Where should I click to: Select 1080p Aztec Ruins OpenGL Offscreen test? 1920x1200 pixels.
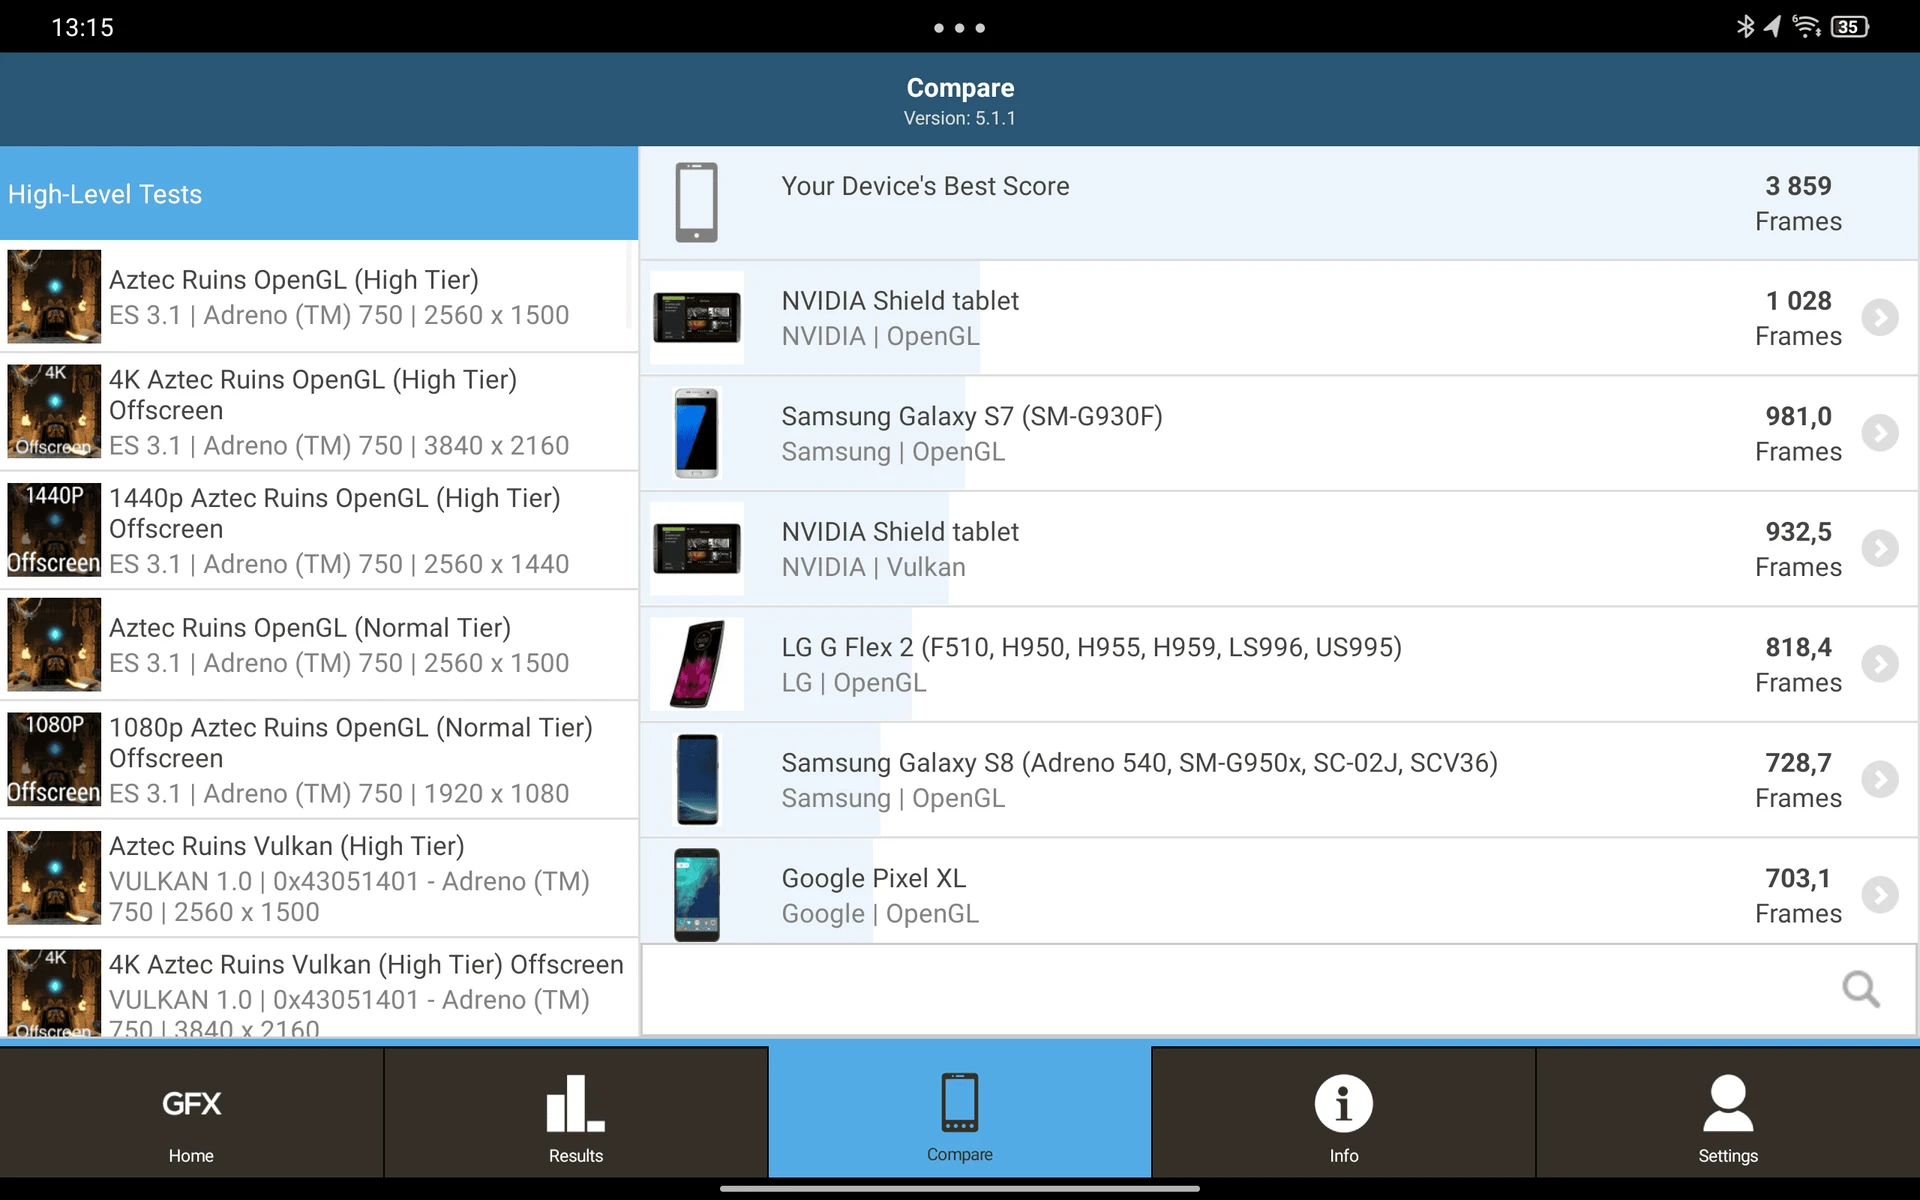(319, 760)
